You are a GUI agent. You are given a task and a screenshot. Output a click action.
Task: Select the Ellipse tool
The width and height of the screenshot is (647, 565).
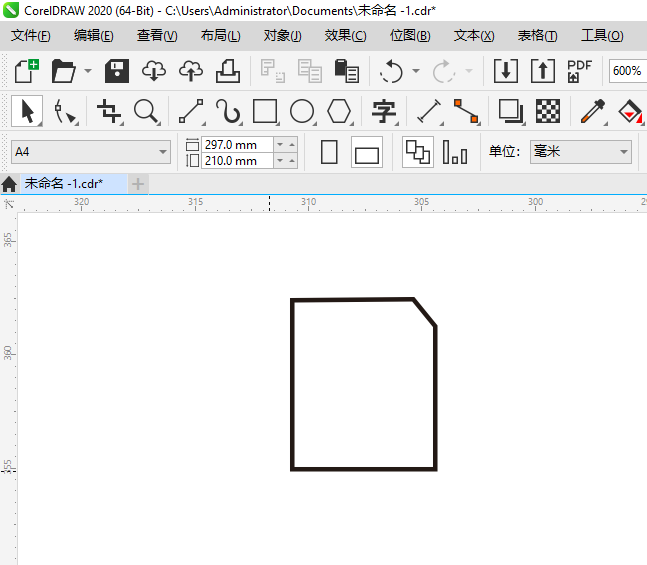[x=302, y=111]
